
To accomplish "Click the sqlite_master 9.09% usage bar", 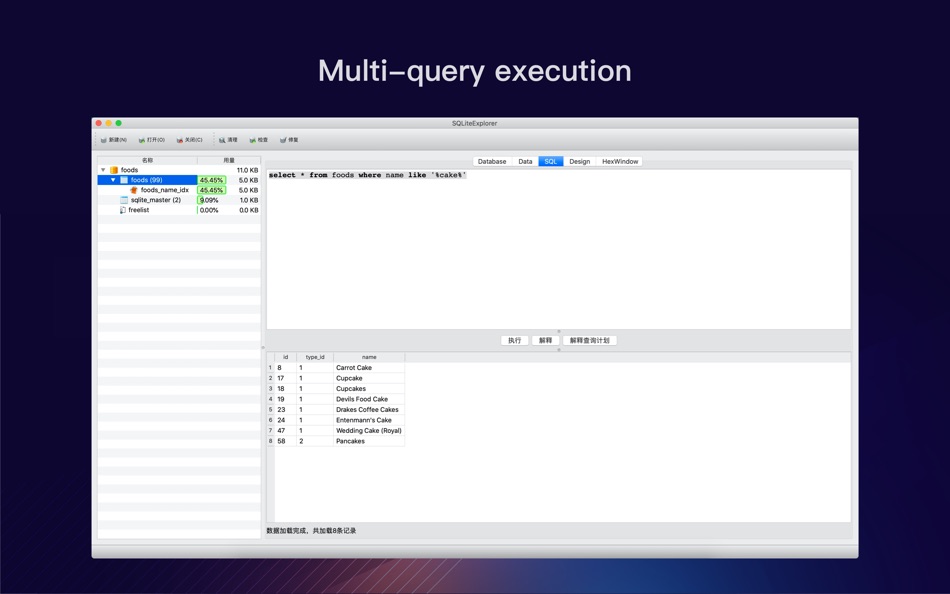I will (x=209, y=200).
